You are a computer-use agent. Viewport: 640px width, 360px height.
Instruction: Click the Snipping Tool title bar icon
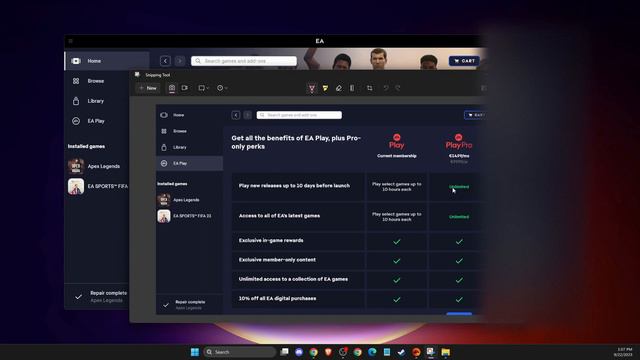click(137, 75)
